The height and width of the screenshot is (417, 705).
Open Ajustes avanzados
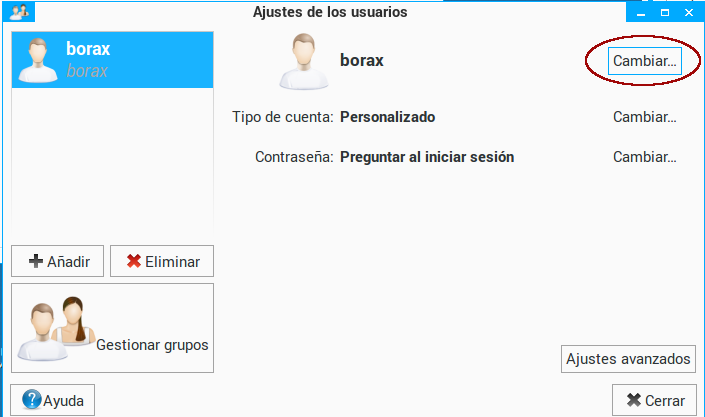[x=628, y=359]
